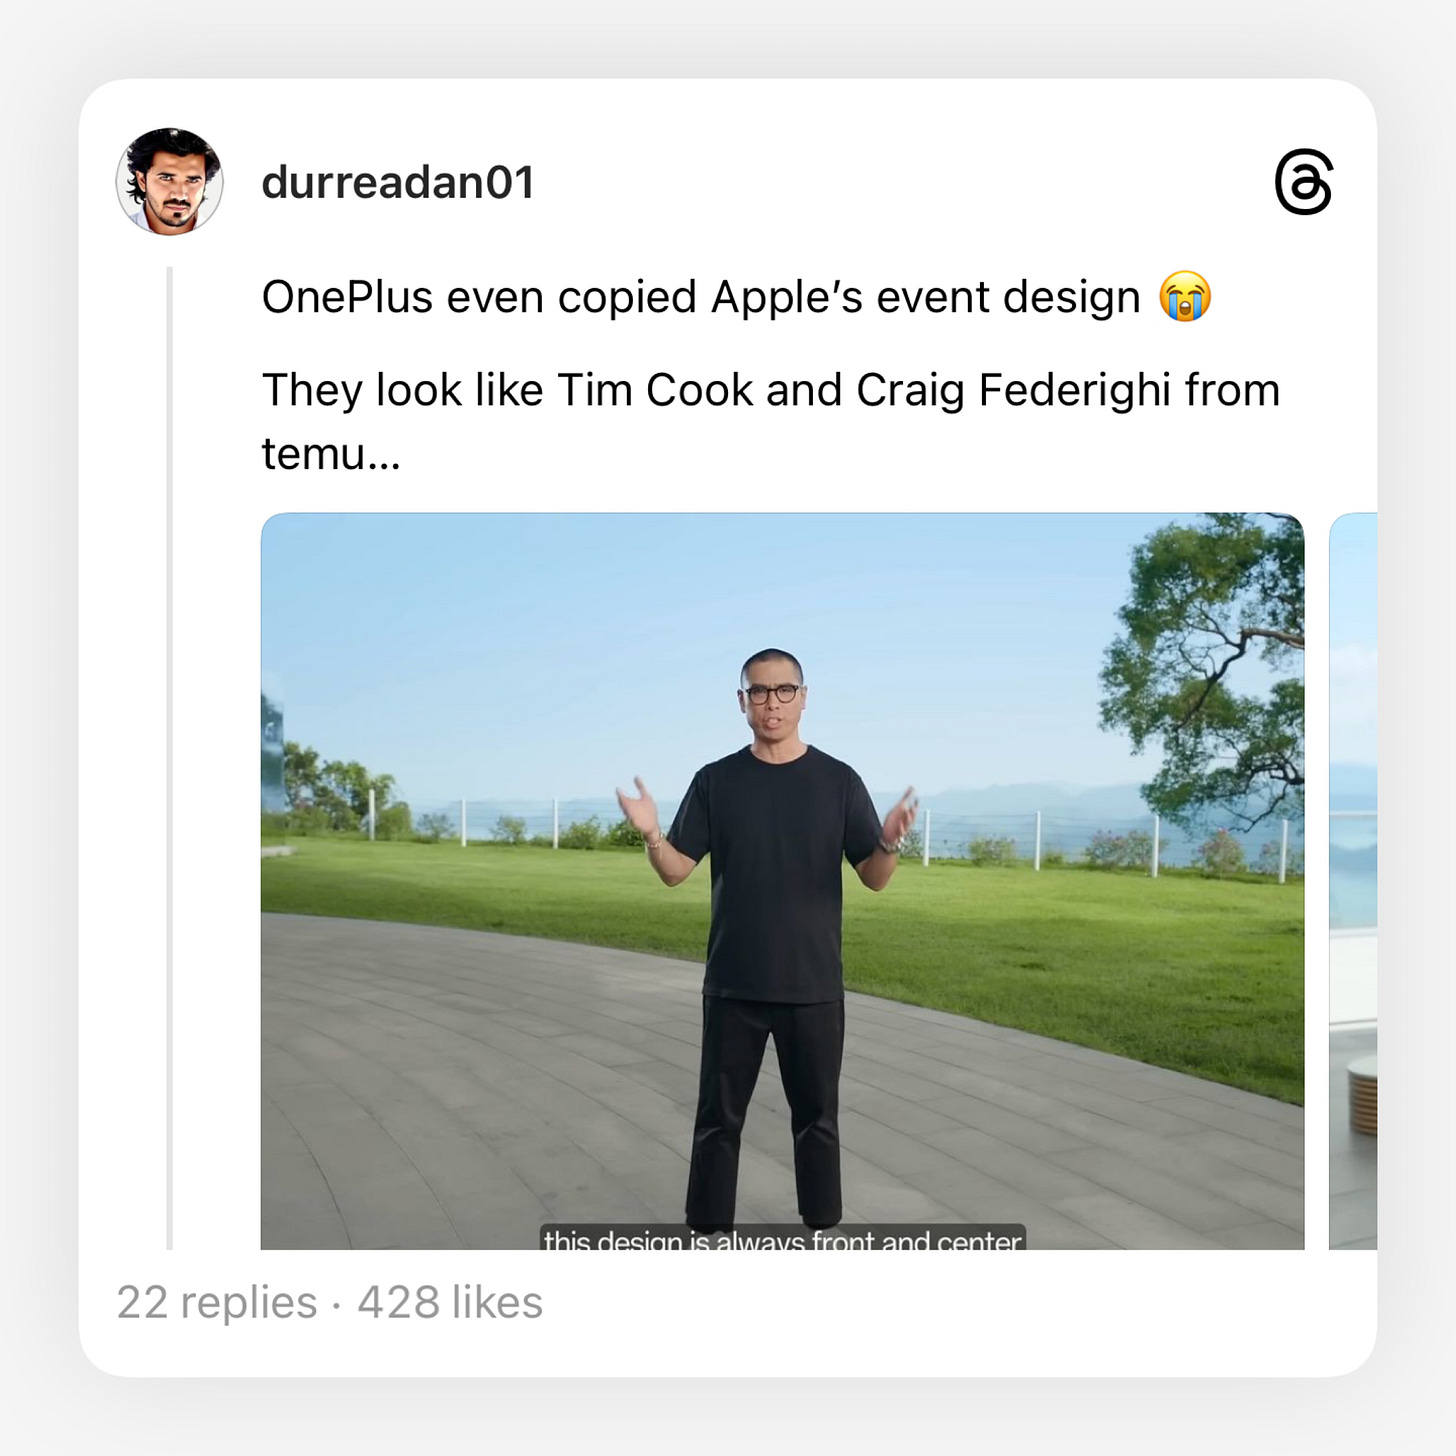Show the 22 replies list
Screen dimensions: 1456x1456
point(216,1302)
